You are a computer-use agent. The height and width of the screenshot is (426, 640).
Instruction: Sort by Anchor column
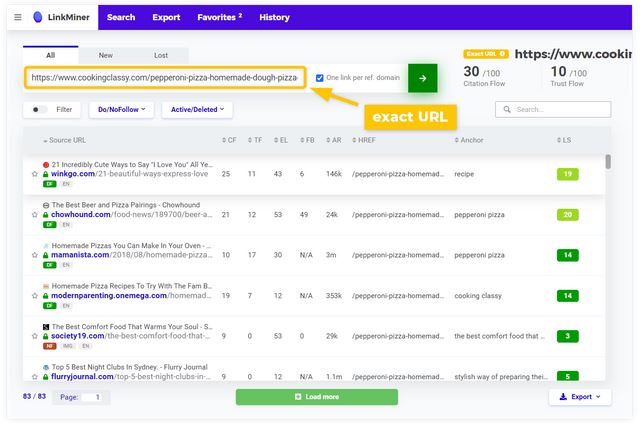[469, 140]
